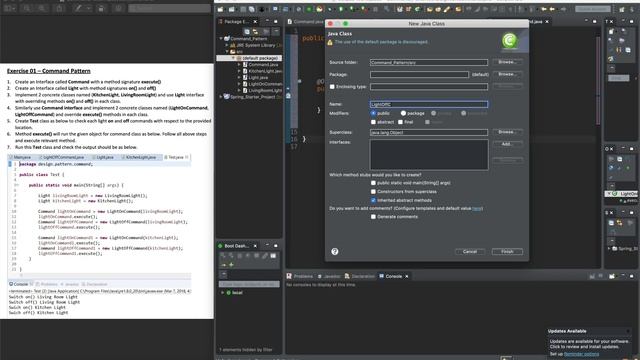Click the Boot Dashboard filter text field
Image resolution: width=640 pixels, height=360 pixels.
[x=249, y=284]
